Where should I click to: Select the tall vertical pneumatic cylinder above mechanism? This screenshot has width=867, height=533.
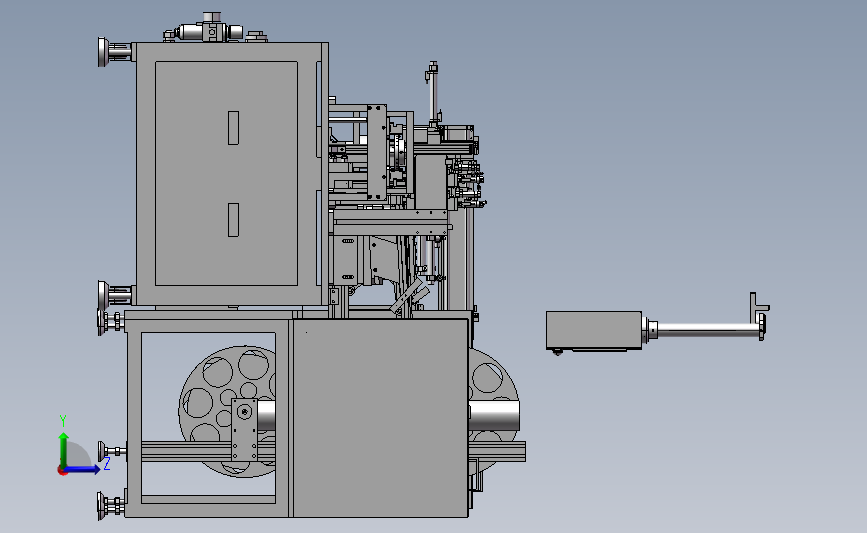coord(432,94)
